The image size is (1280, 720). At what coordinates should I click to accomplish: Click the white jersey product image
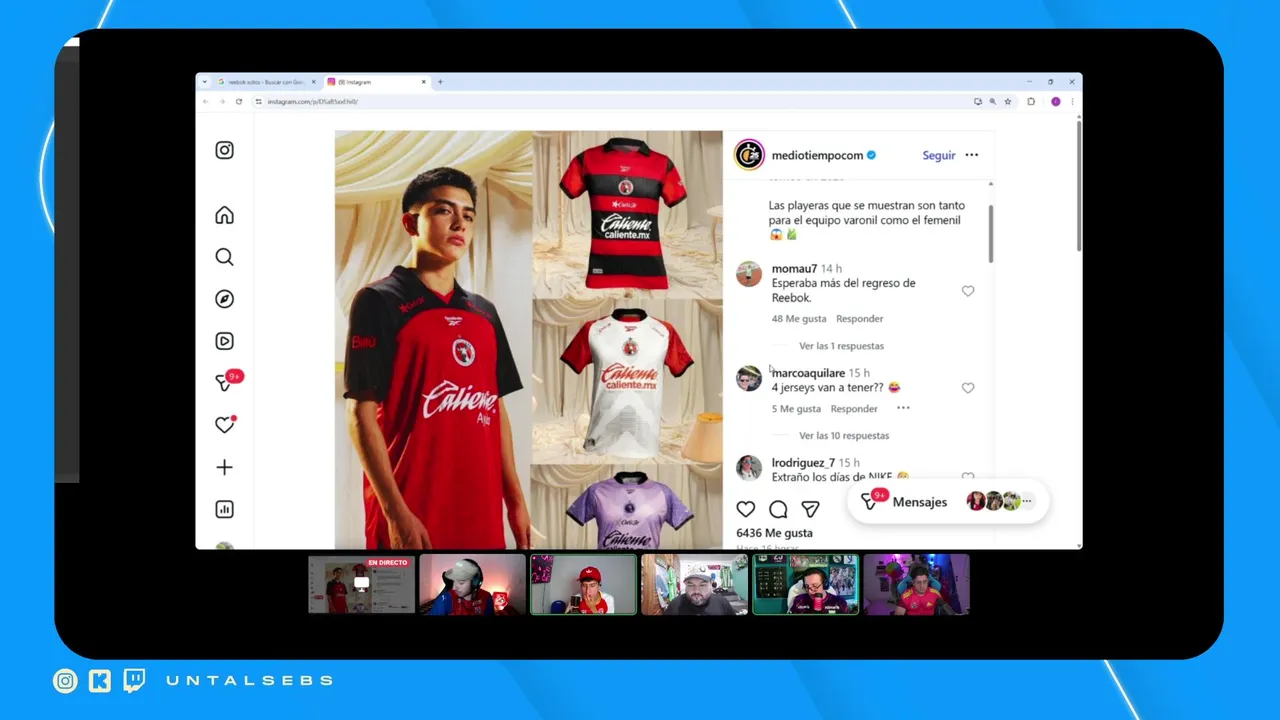(x=626, y=380)
